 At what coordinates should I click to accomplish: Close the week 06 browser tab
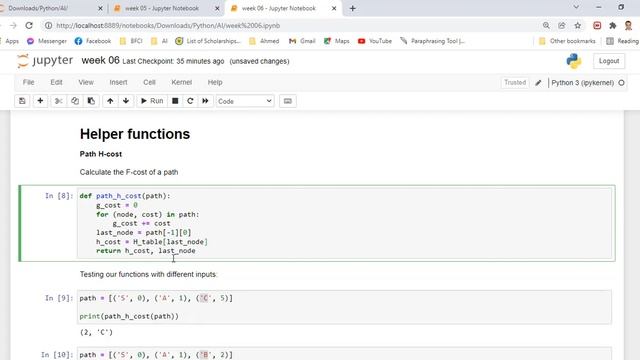(334, 8)
